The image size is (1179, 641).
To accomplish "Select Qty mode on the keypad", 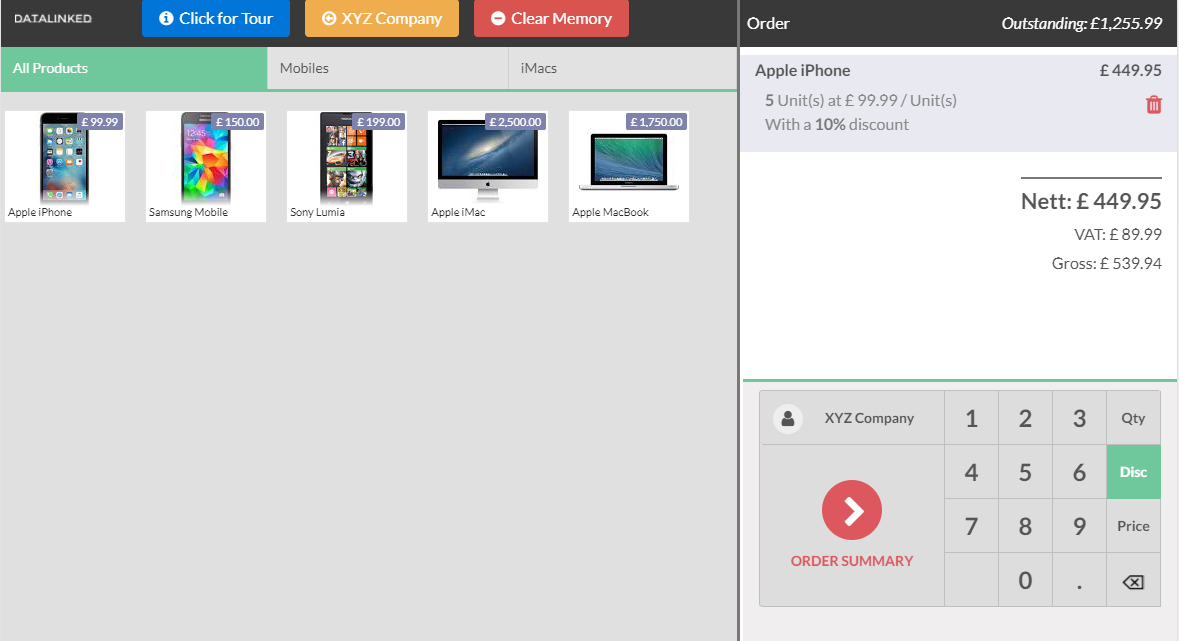I will (1133, 418).
